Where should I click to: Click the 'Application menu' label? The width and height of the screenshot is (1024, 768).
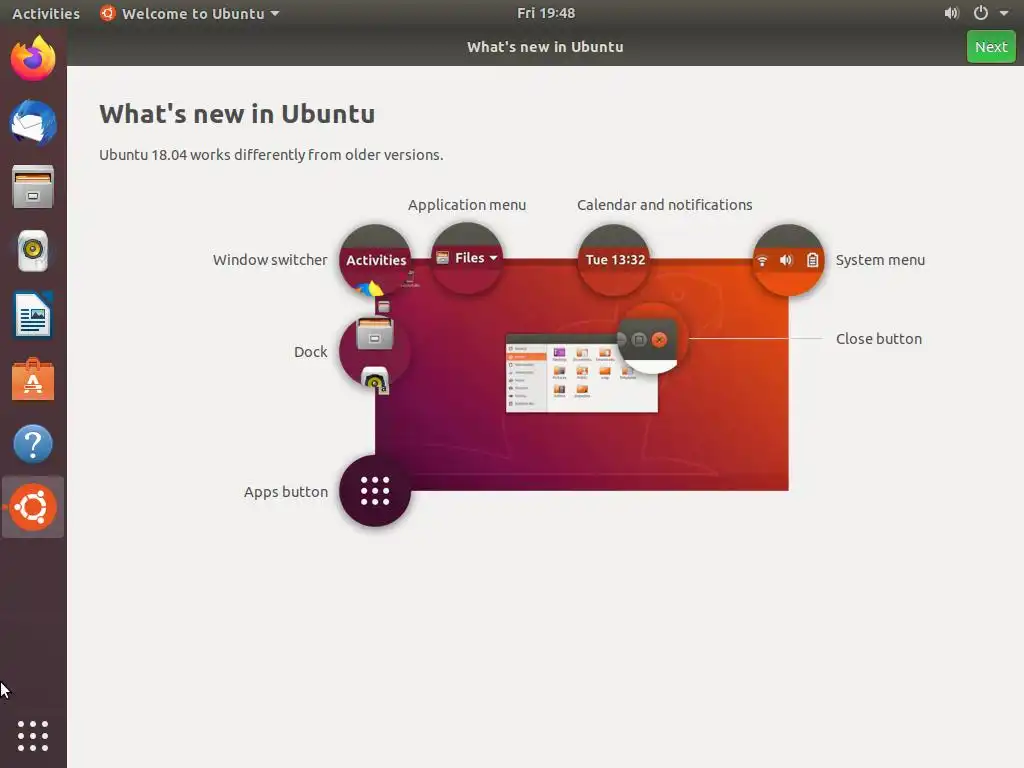pyautogui.click(x=467, y=205)
